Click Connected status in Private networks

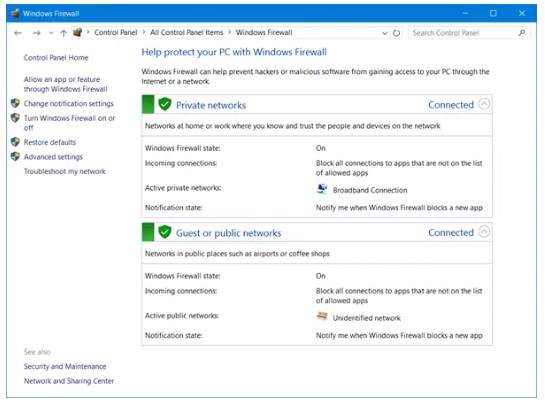coord(451,105)
